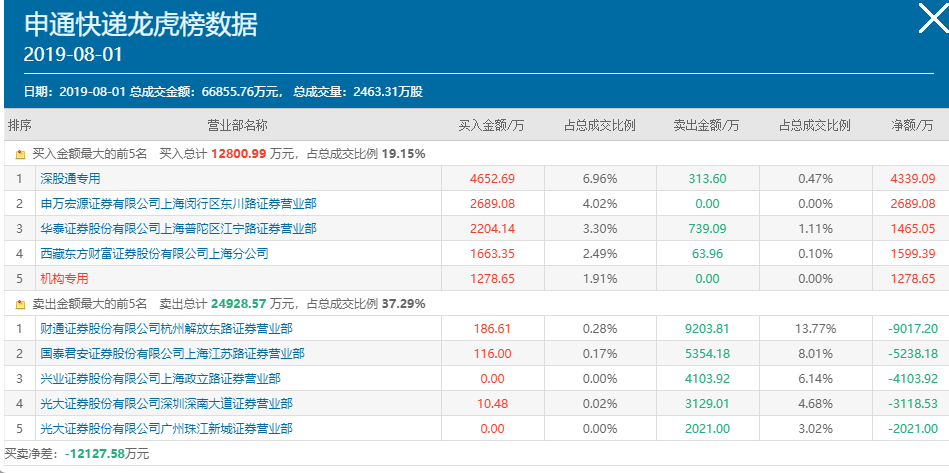Image resolution: width=949 pixels, height=473 pixels.
Task: Click the 卖出金额/万 column header
Action: coord(706,126)
